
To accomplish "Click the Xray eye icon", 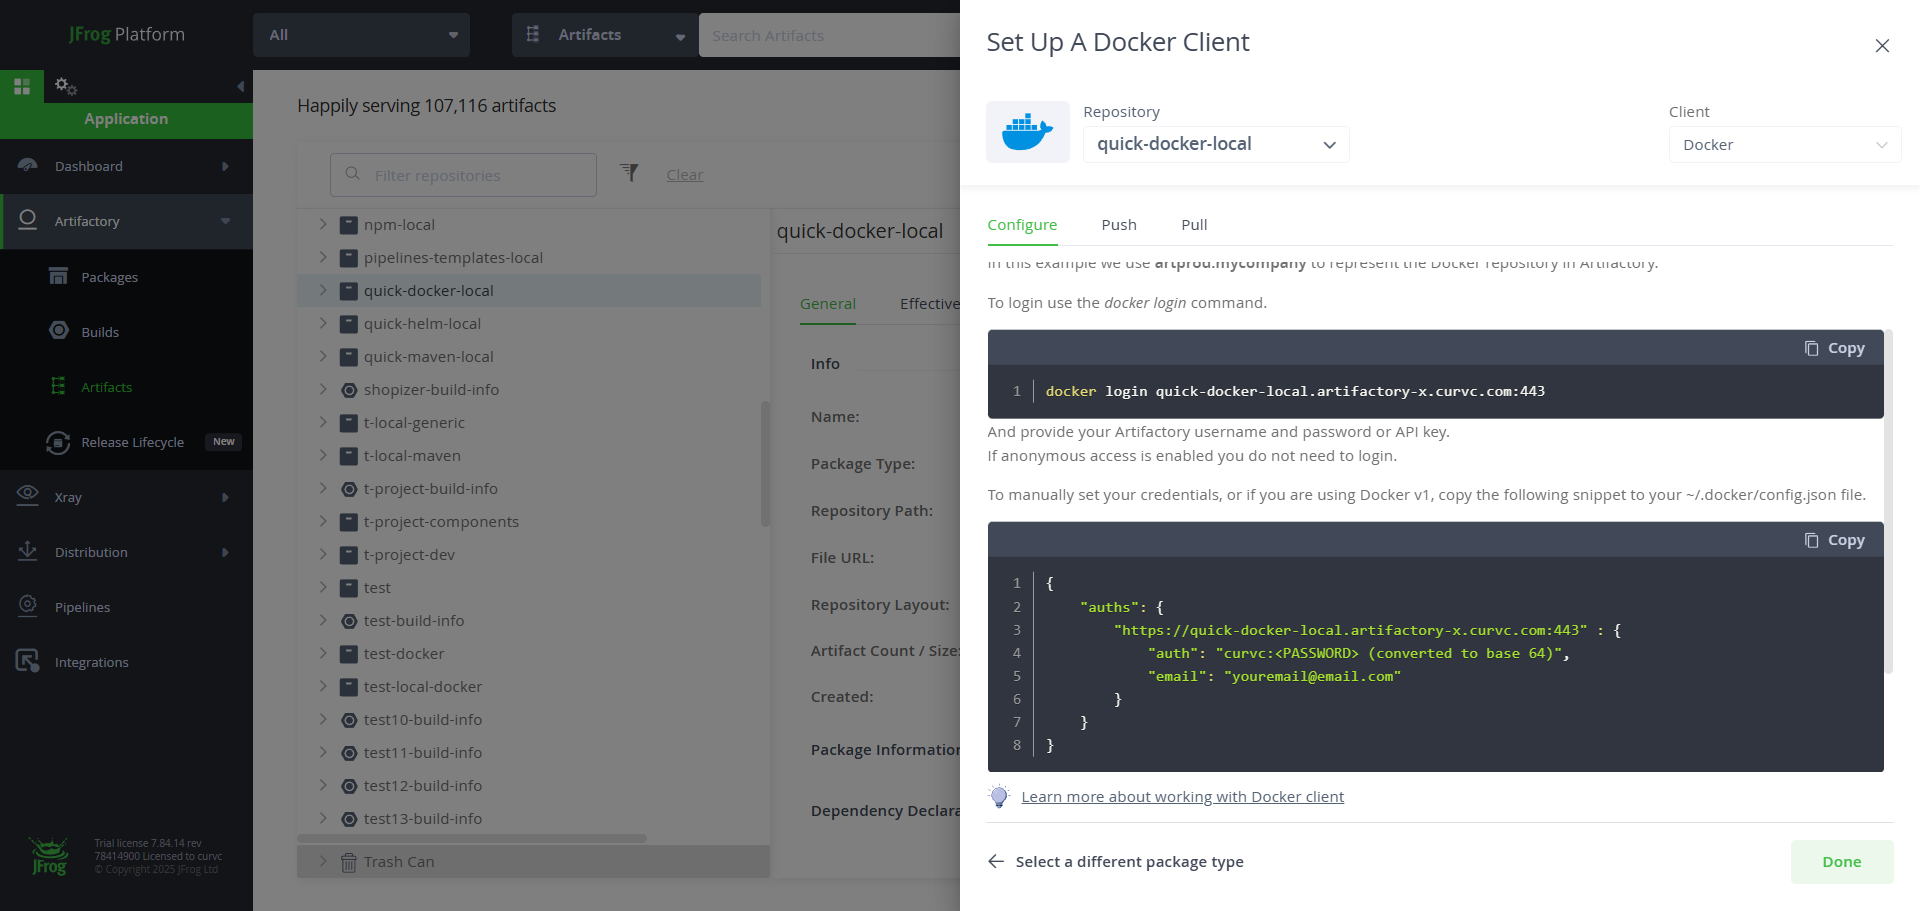I will (28, 496).
